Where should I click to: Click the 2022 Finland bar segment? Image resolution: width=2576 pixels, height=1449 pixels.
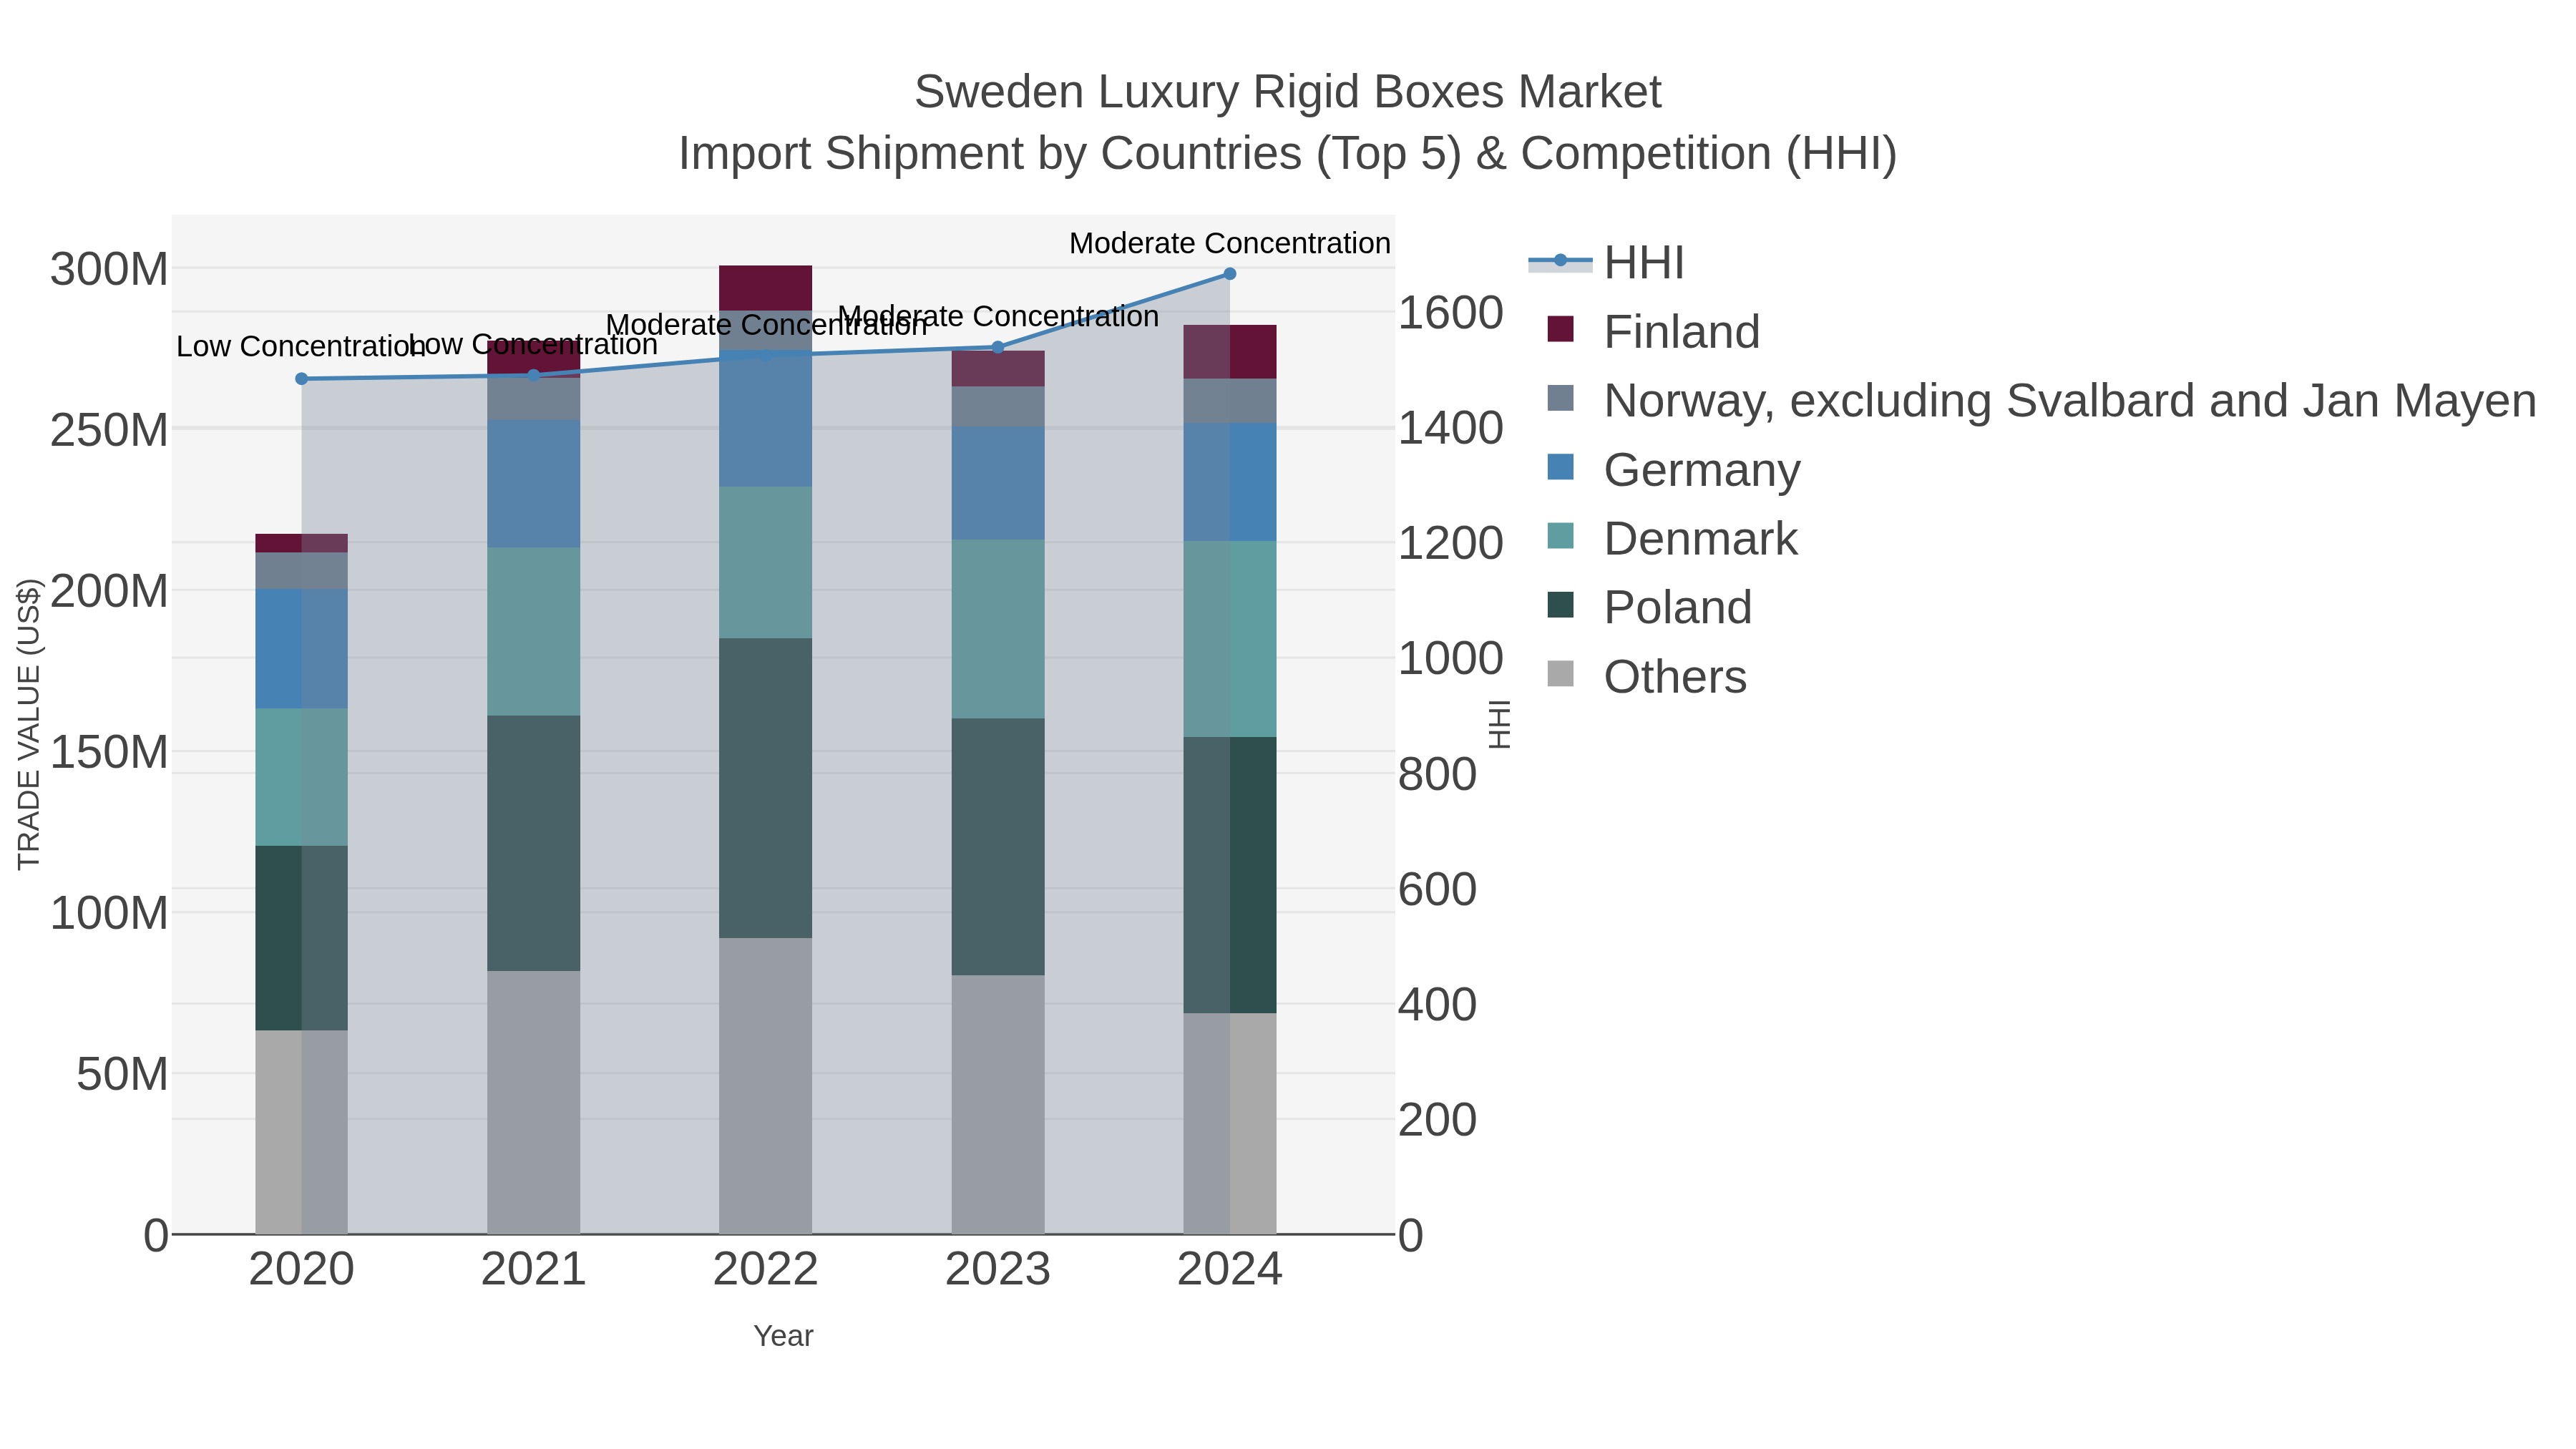click(x=766, y=288)
